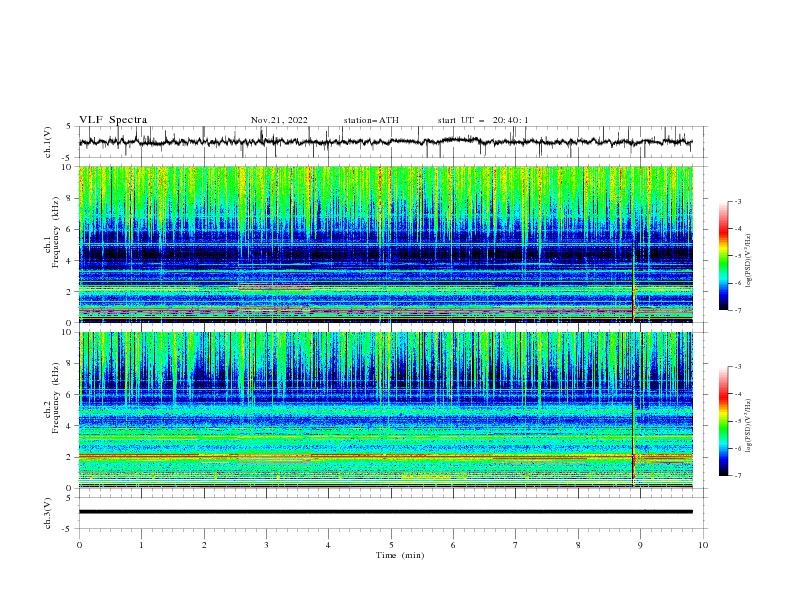The image size is (792, 612).
Task: Click the time axis tick label '0'
Action: 79,545
